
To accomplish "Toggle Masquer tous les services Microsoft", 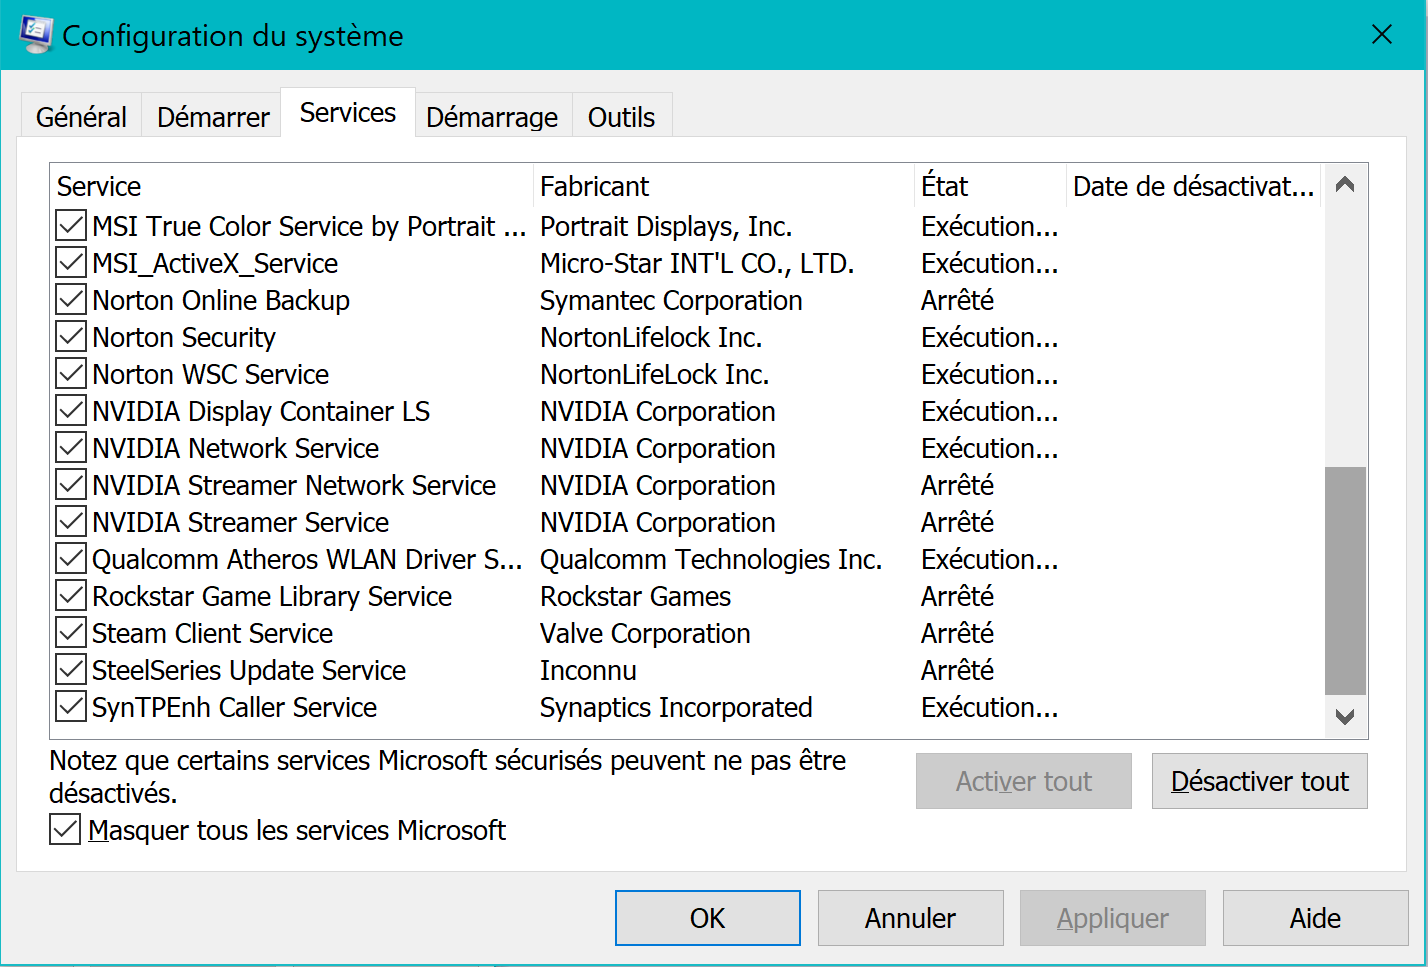I will [x=66, y=830].
